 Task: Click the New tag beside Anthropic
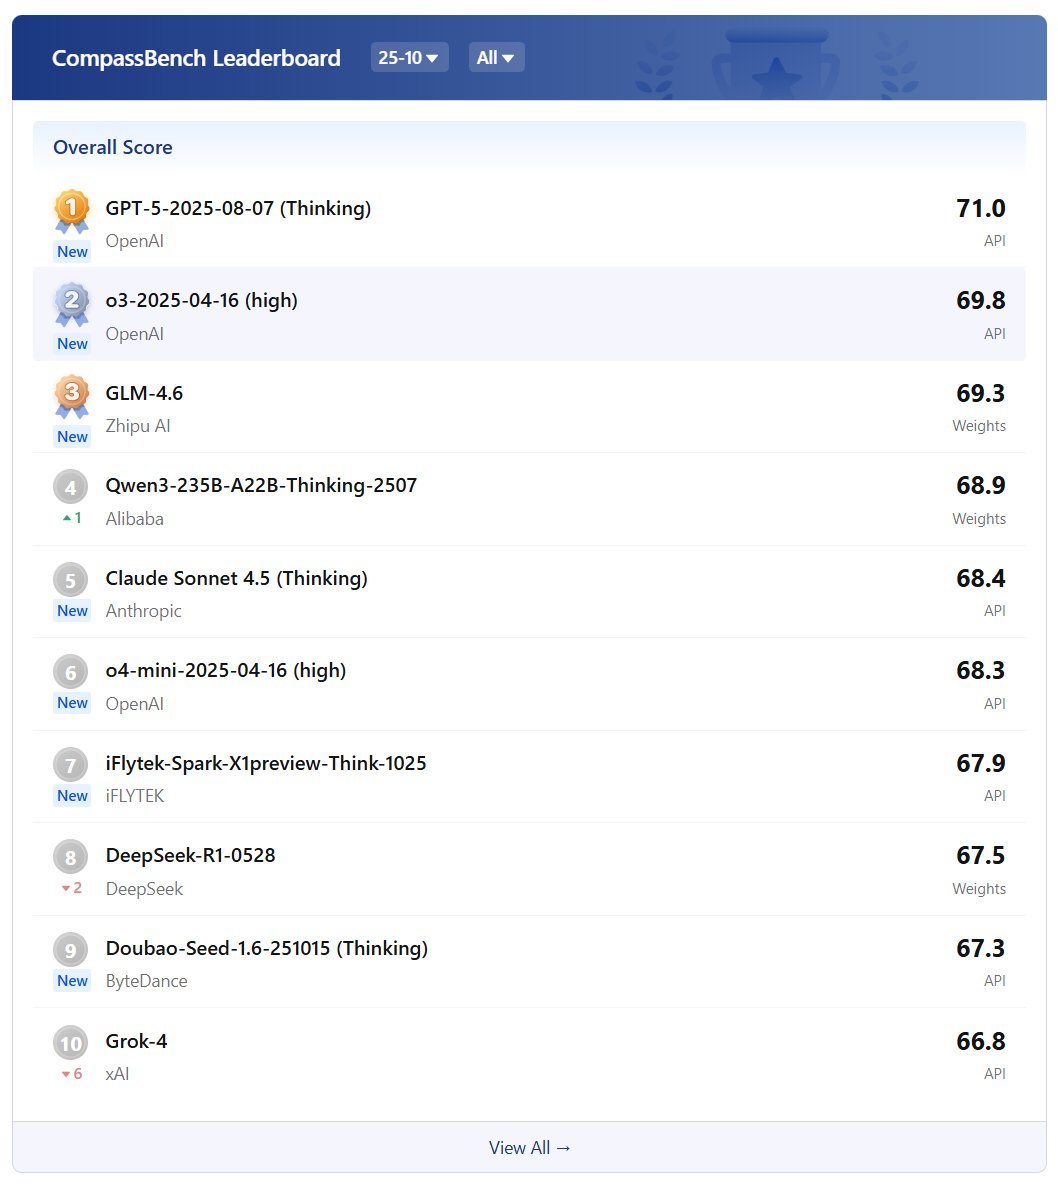pos(73,611)
